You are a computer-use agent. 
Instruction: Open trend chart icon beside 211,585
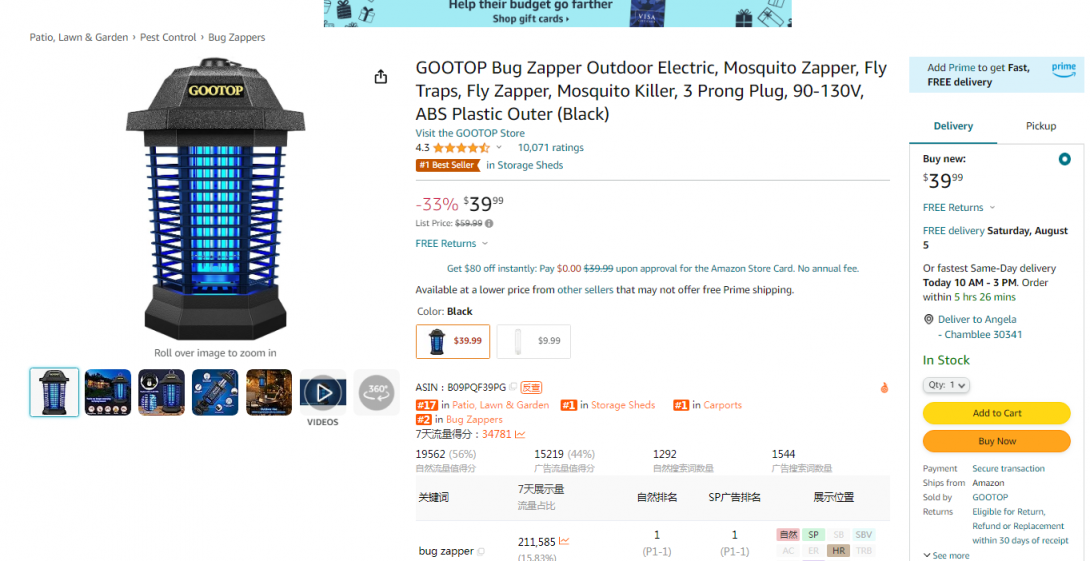click(x=564, y=542)
